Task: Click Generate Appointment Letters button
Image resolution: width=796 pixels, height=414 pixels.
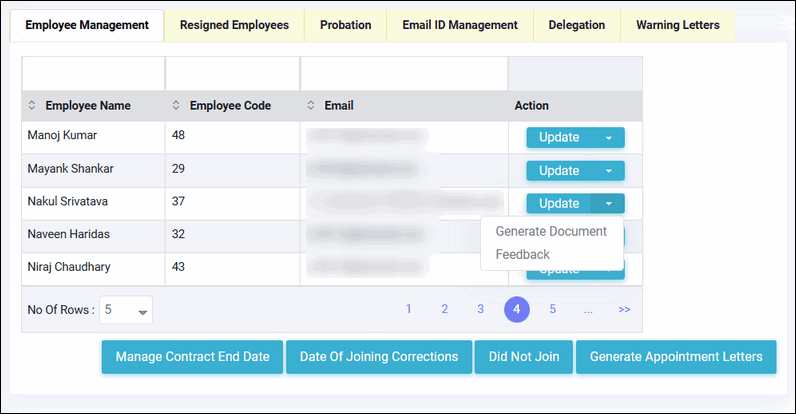Action: coord(676,357)
